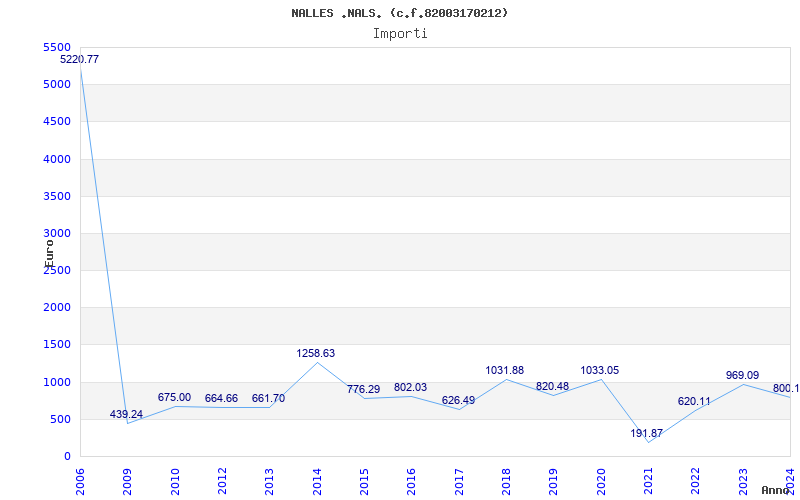Click the 820.48 value label

(x=552, y=387)
